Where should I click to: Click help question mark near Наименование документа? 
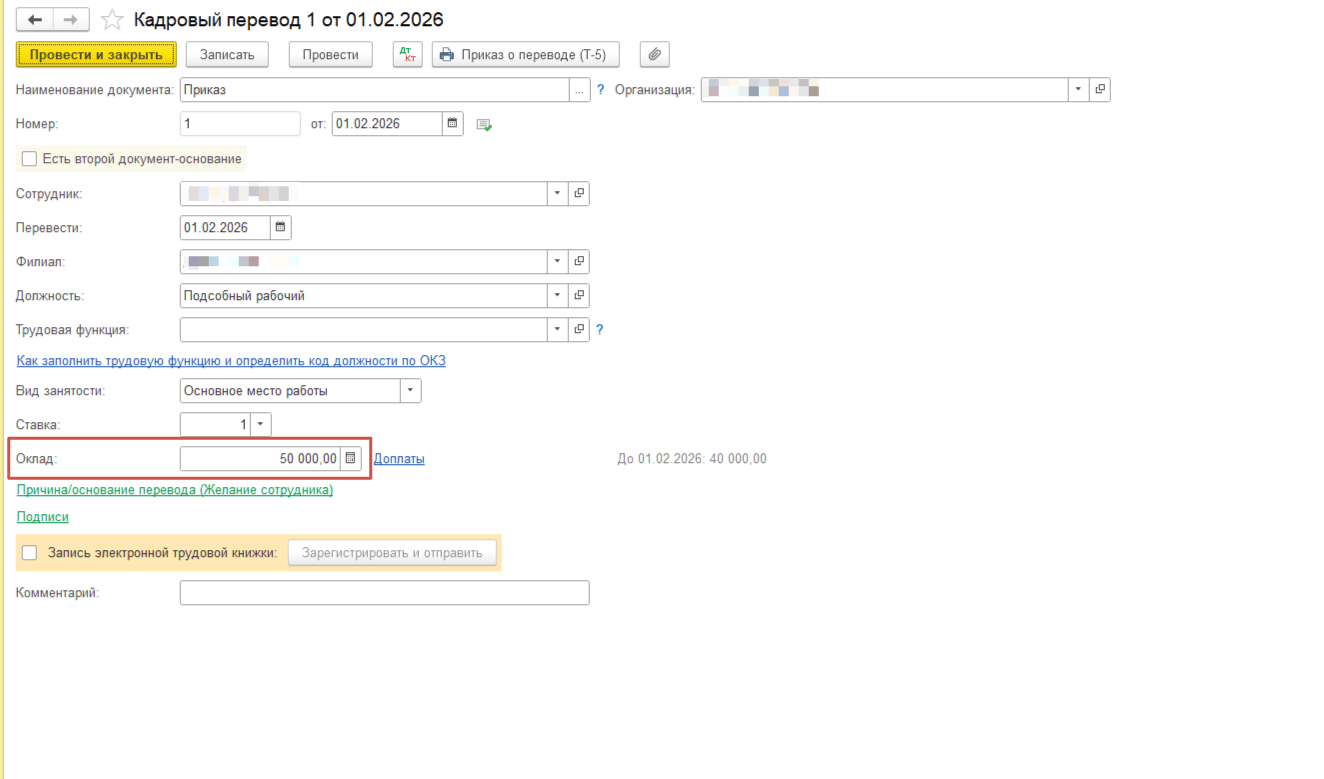pyautogui.click(x=600, y=90)
